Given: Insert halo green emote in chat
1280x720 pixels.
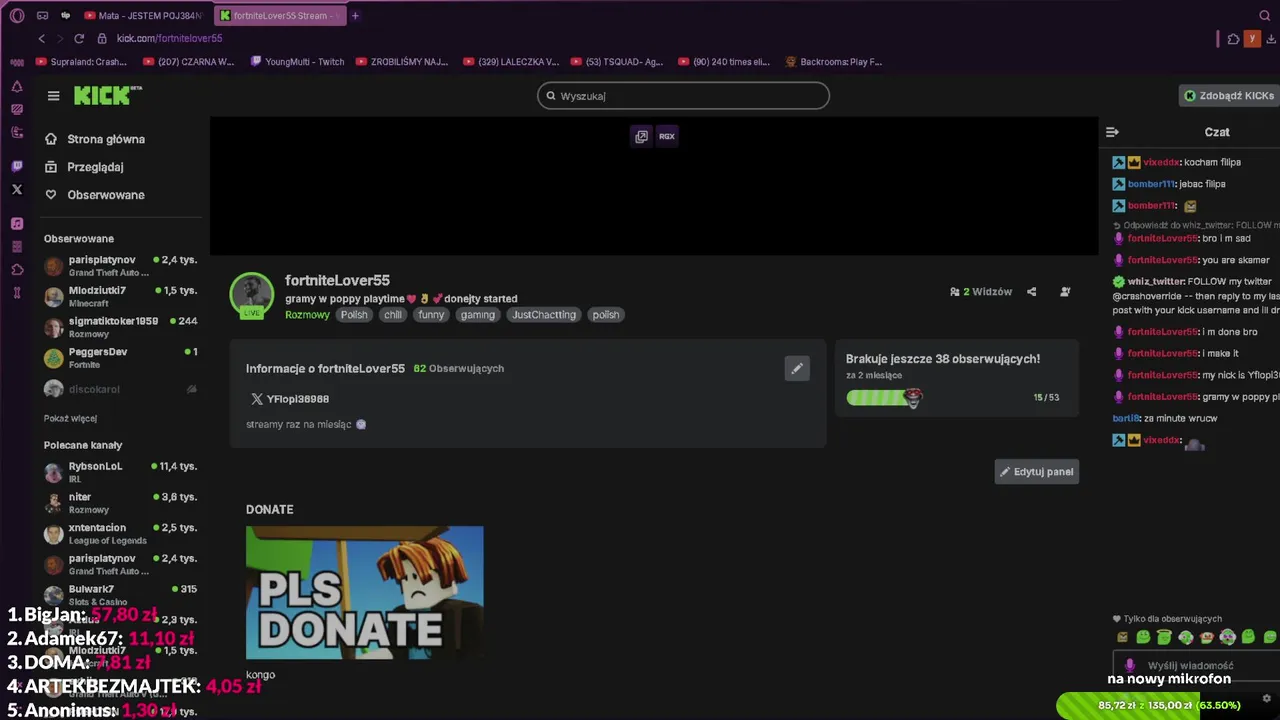Looking at the screenshot, I should 1164,637.
